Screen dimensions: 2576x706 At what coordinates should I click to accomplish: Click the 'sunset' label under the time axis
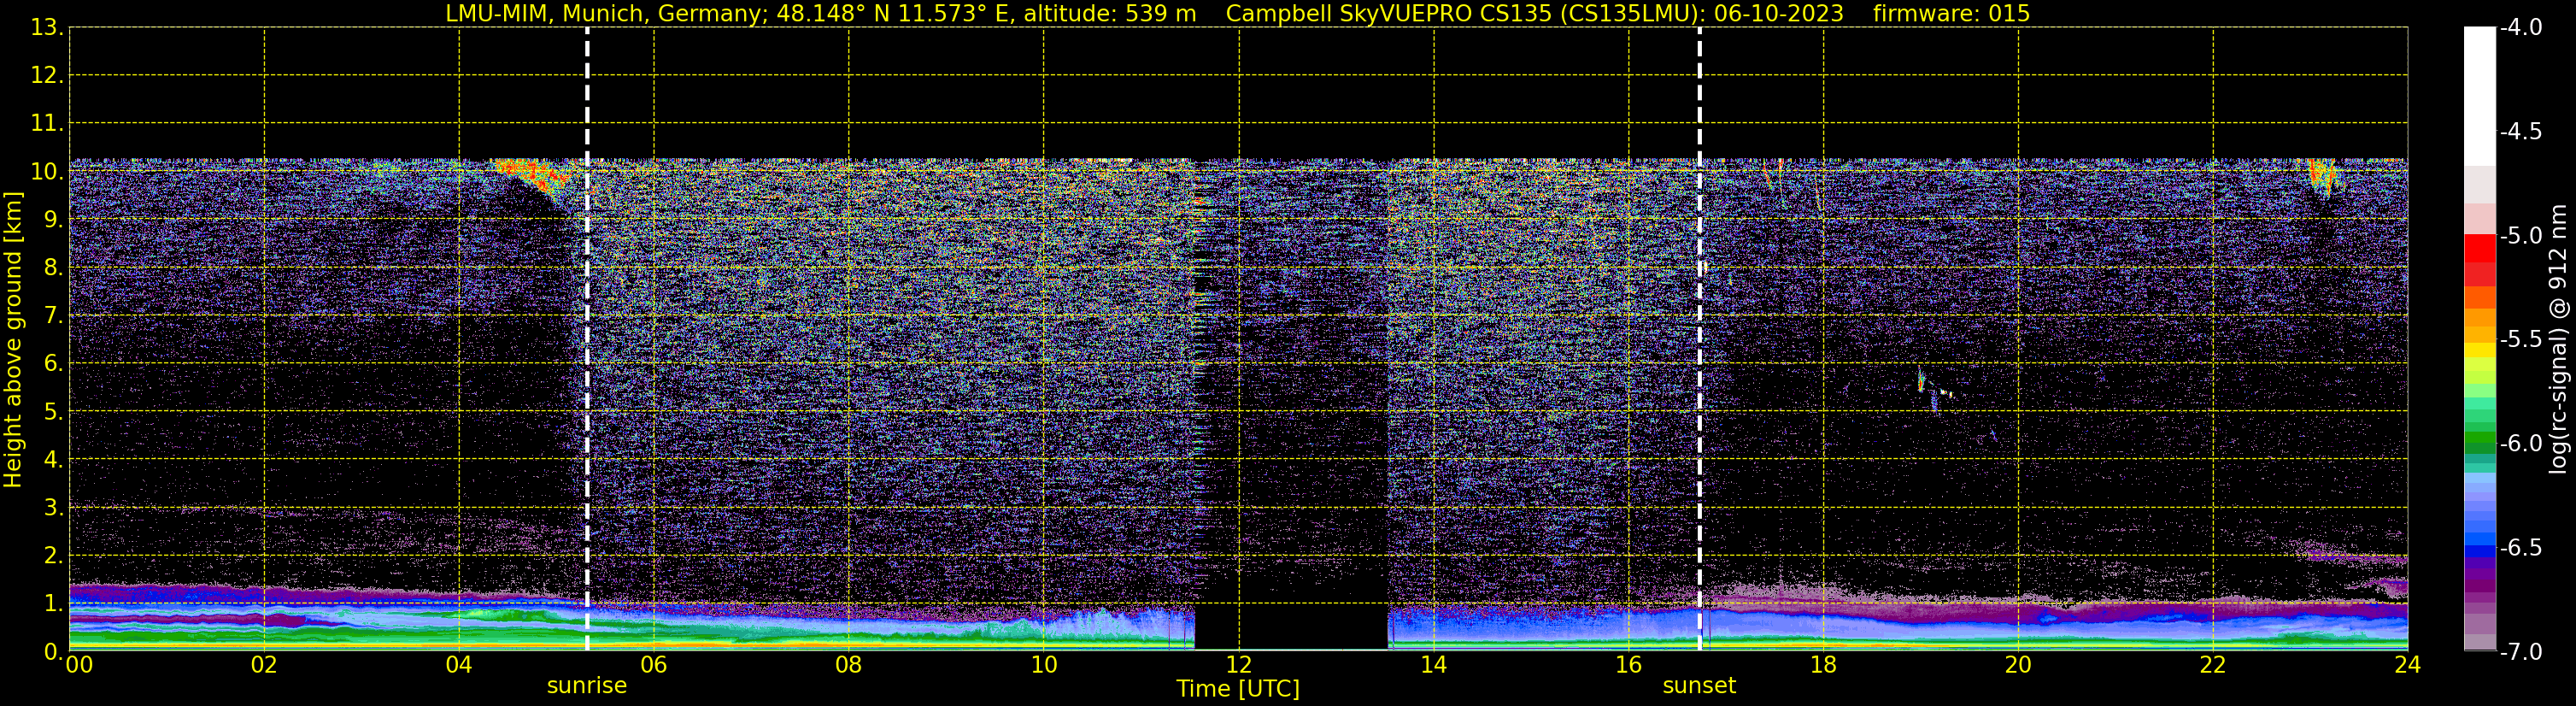coord(1699,685)
